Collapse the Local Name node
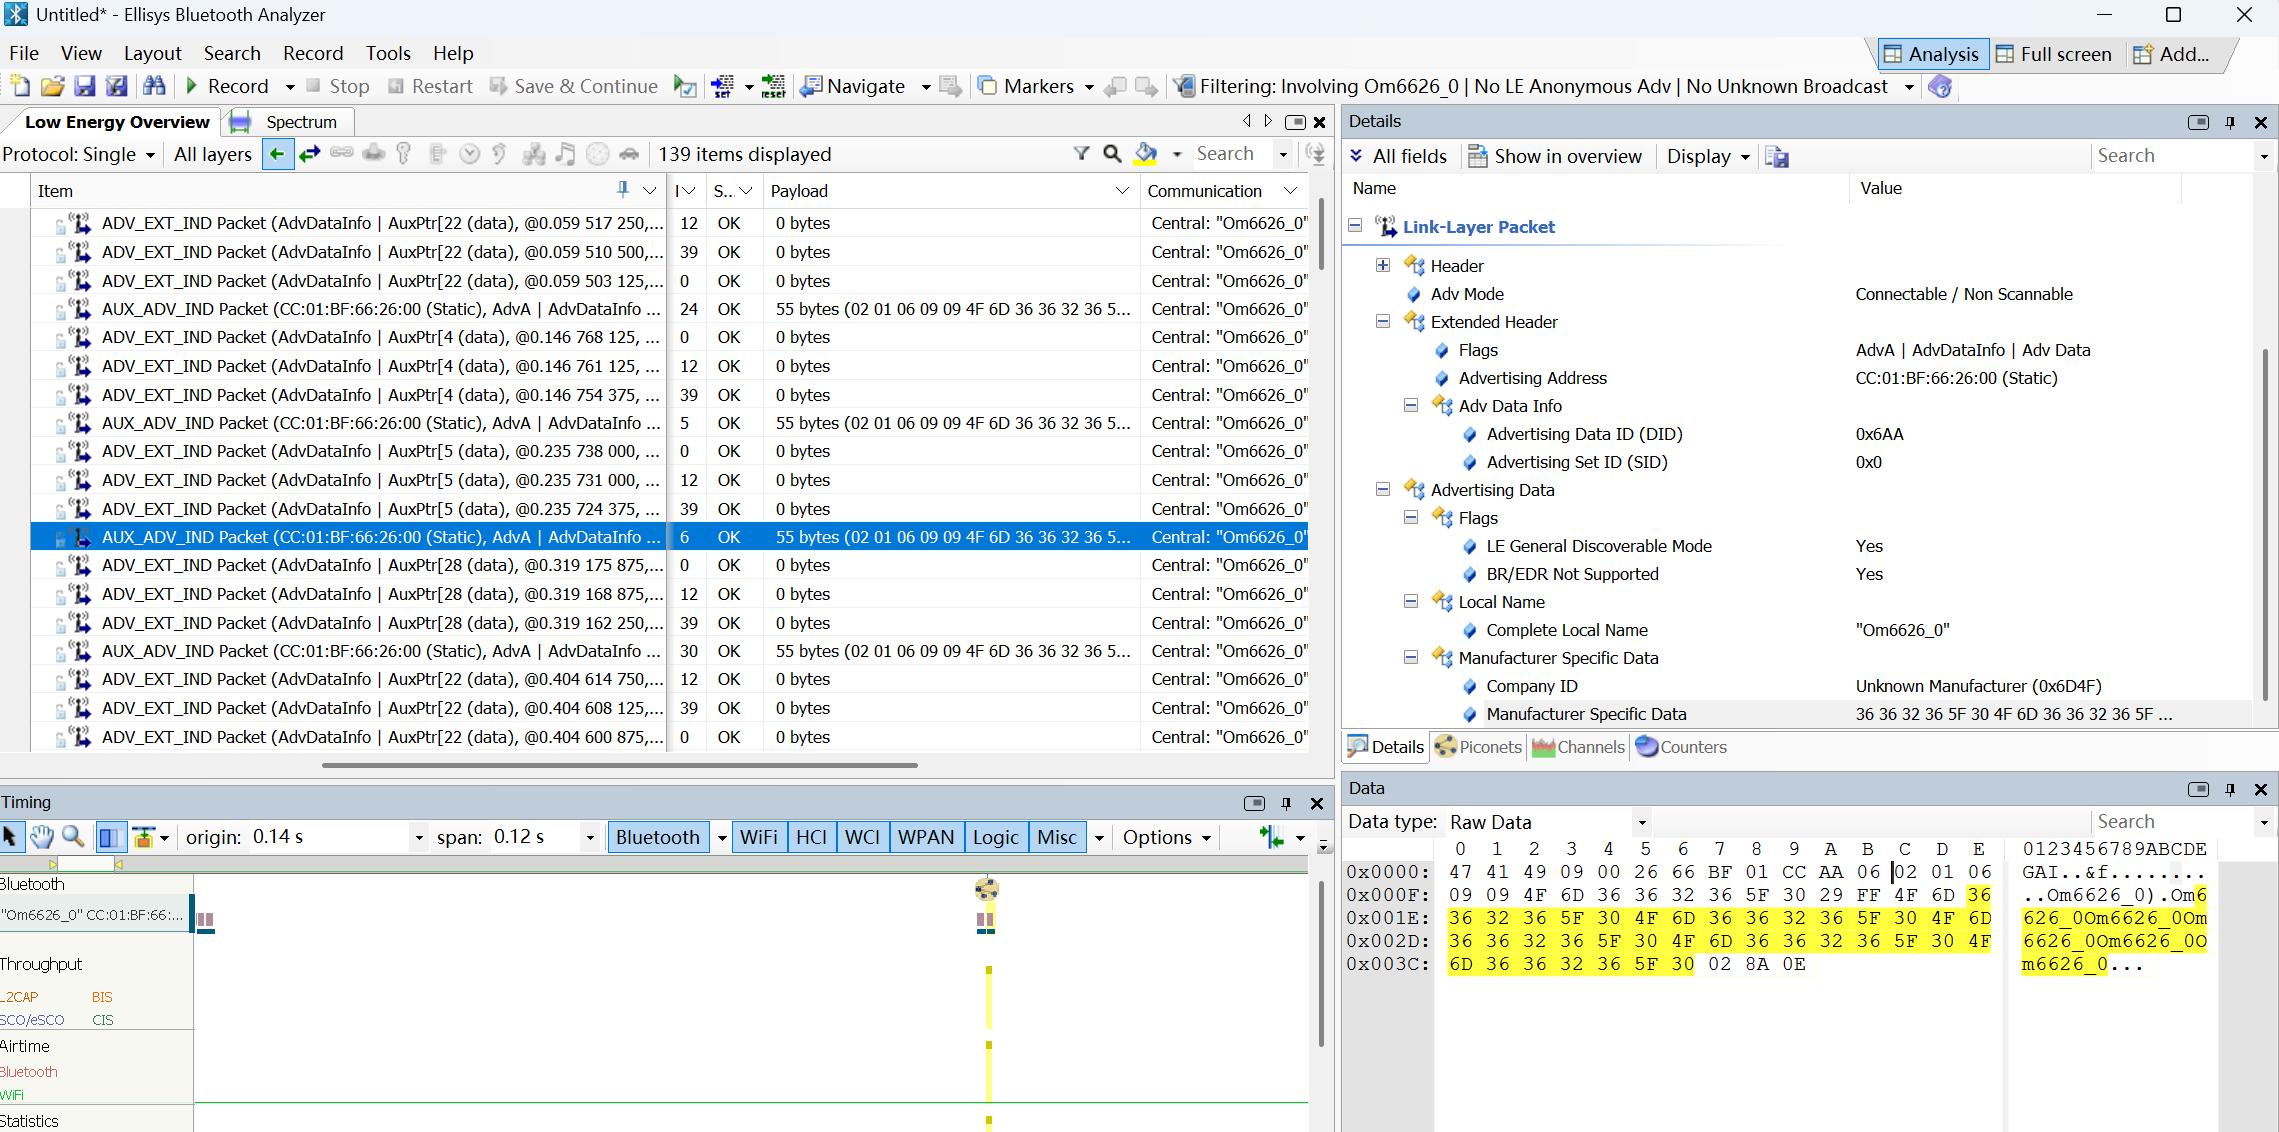 click(1411, 601)
